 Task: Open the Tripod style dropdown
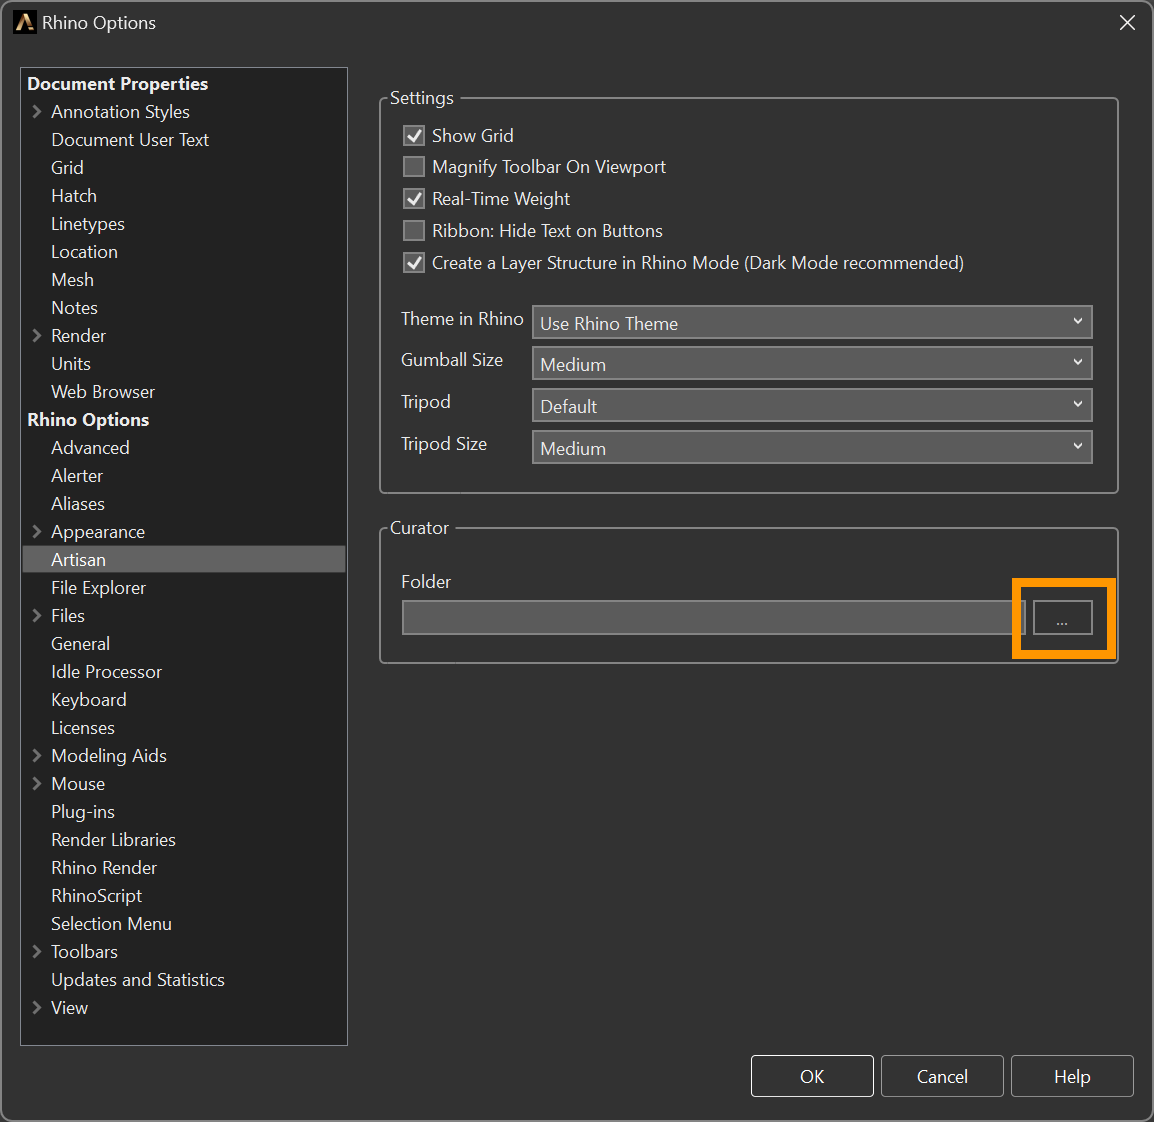(811, 406)
